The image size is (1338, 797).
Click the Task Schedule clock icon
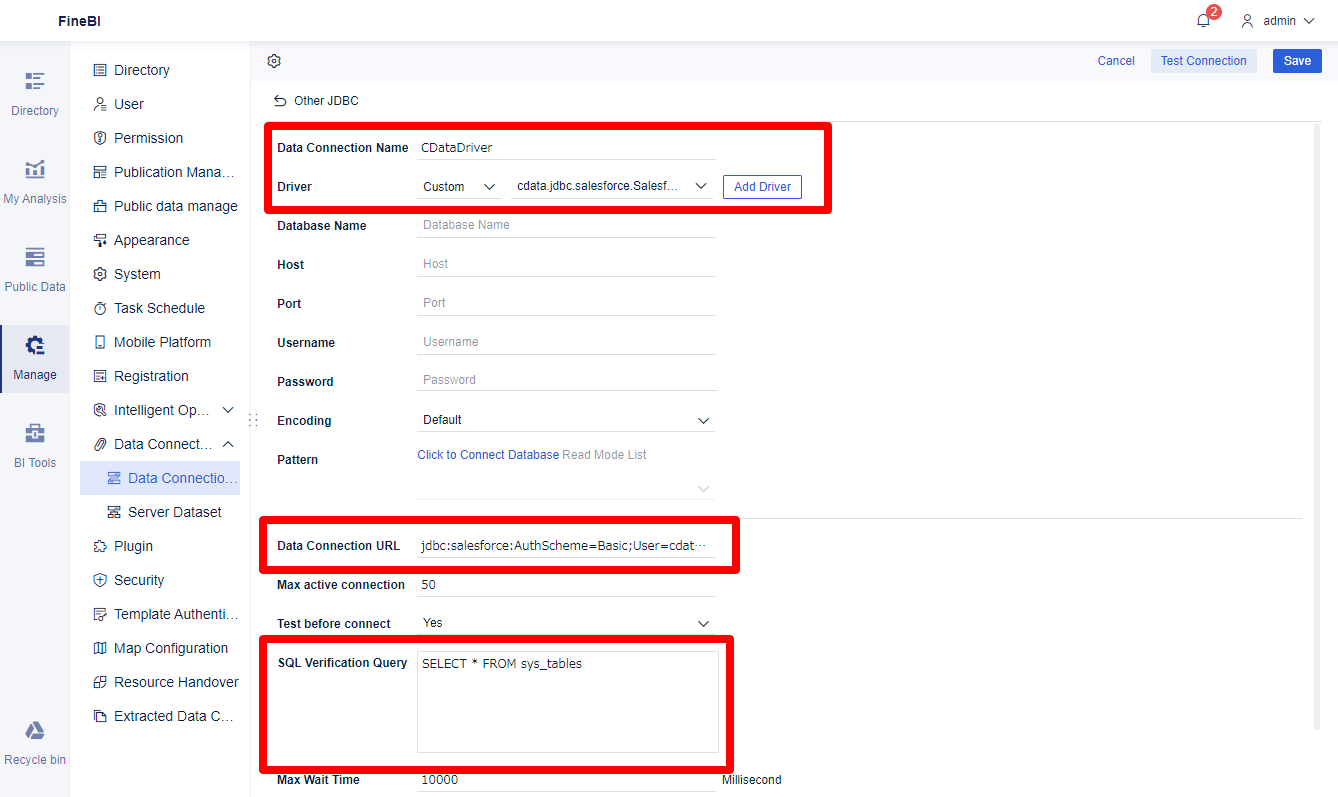point(100,308)
